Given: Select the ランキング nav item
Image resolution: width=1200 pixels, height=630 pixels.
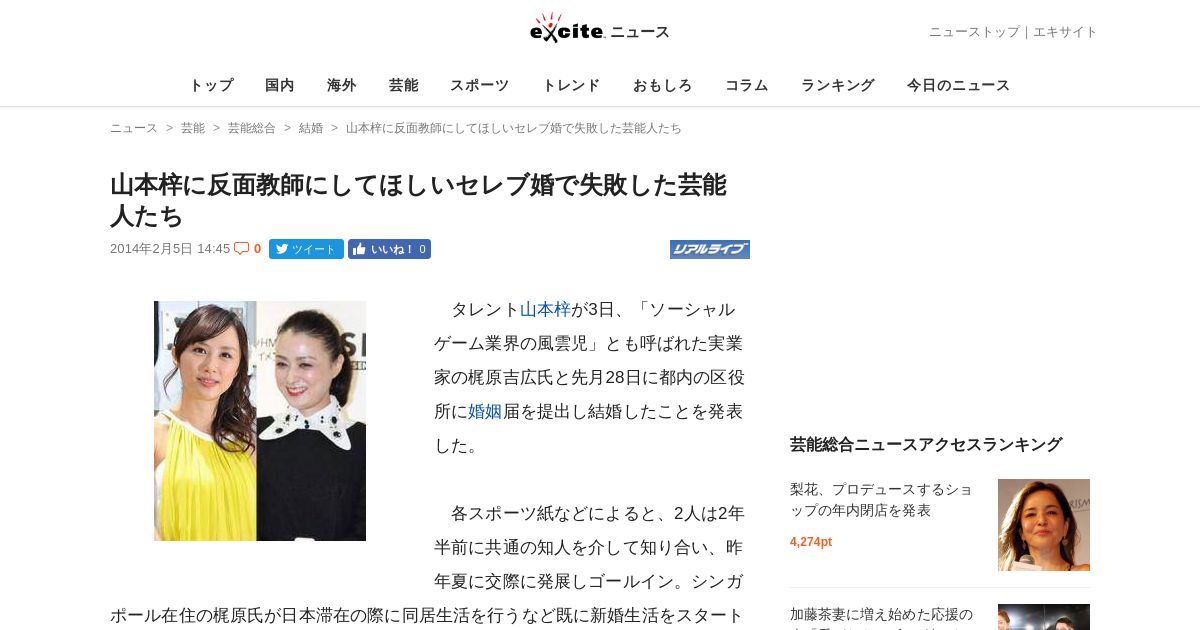Looking at the screenshot, I should tap(838, 85).
